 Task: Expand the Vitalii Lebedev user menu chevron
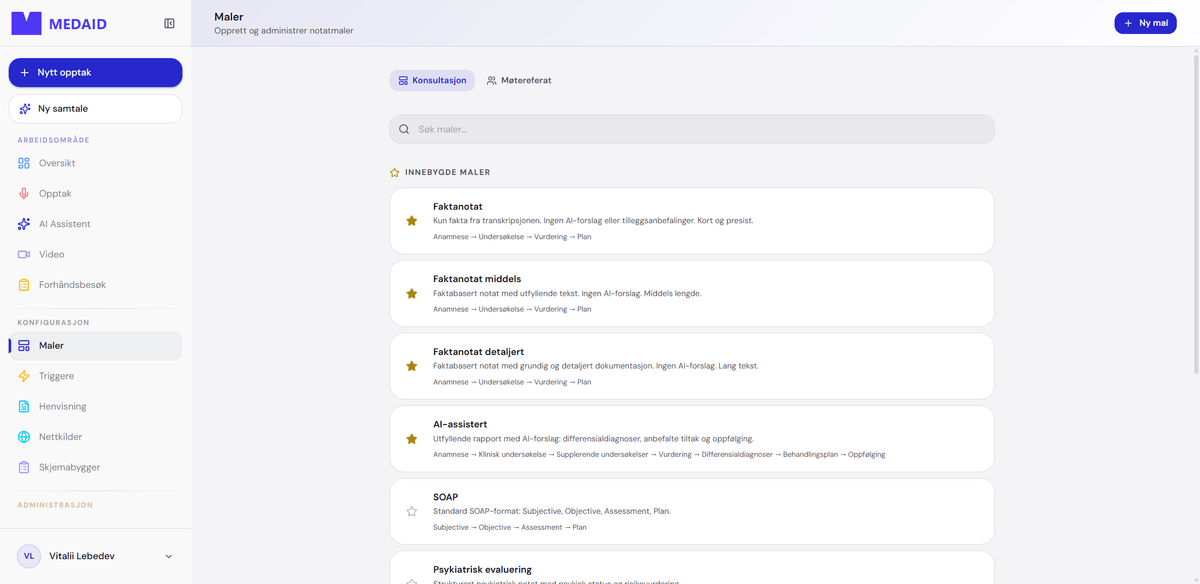point(168,556)
